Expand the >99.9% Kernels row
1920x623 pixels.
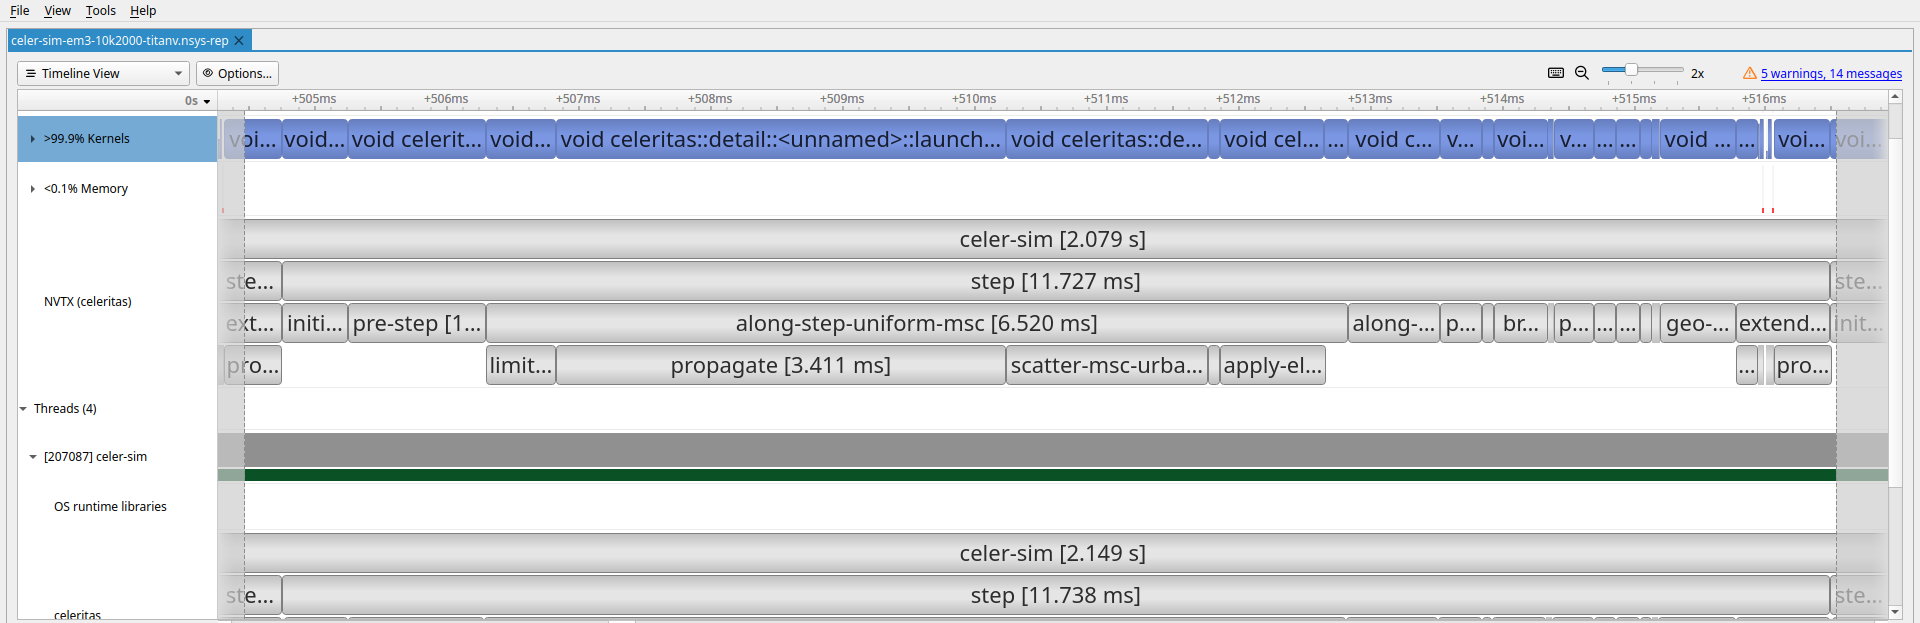[x=33, y=139]
